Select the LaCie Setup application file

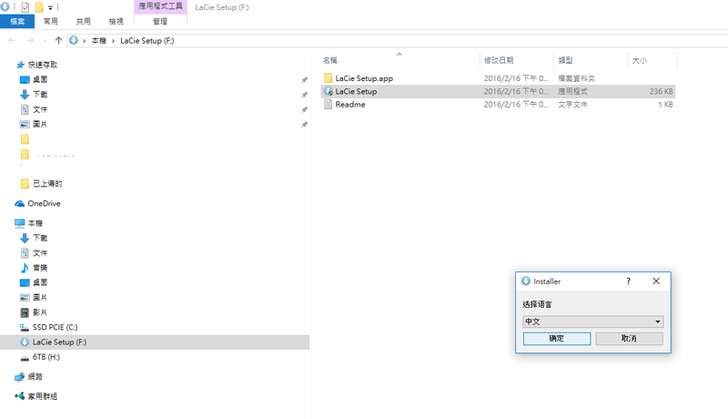coord(356,92)
